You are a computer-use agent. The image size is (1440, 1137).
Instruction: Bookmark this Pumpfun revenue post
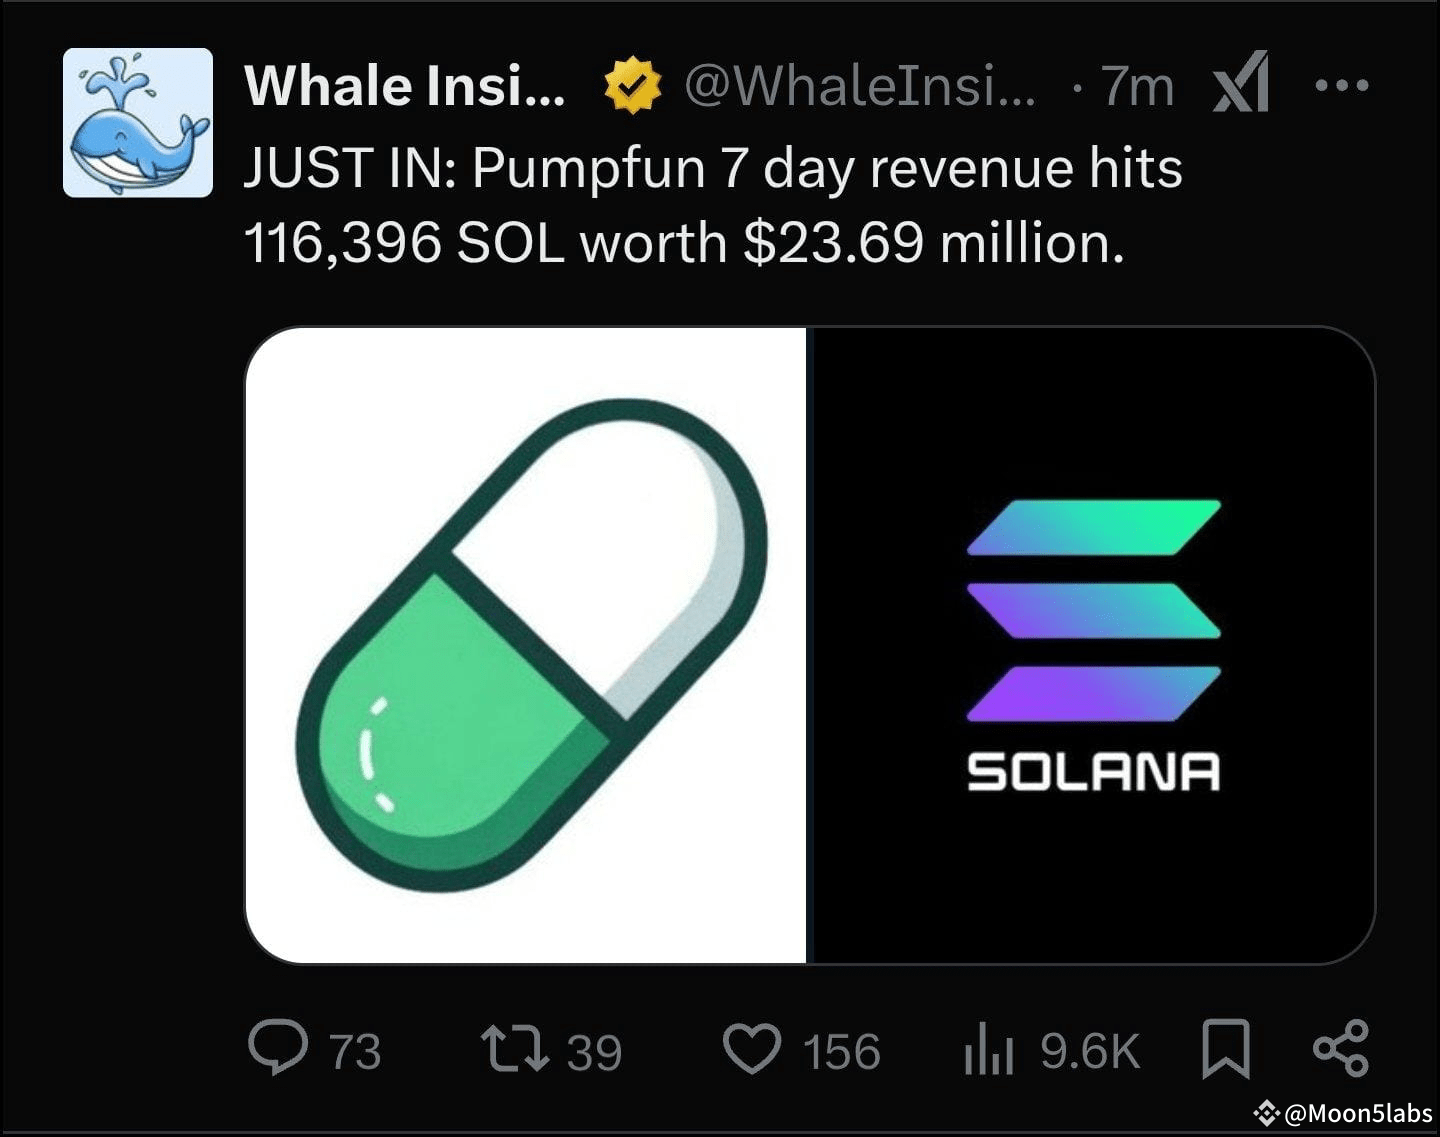point(1225,1049)
